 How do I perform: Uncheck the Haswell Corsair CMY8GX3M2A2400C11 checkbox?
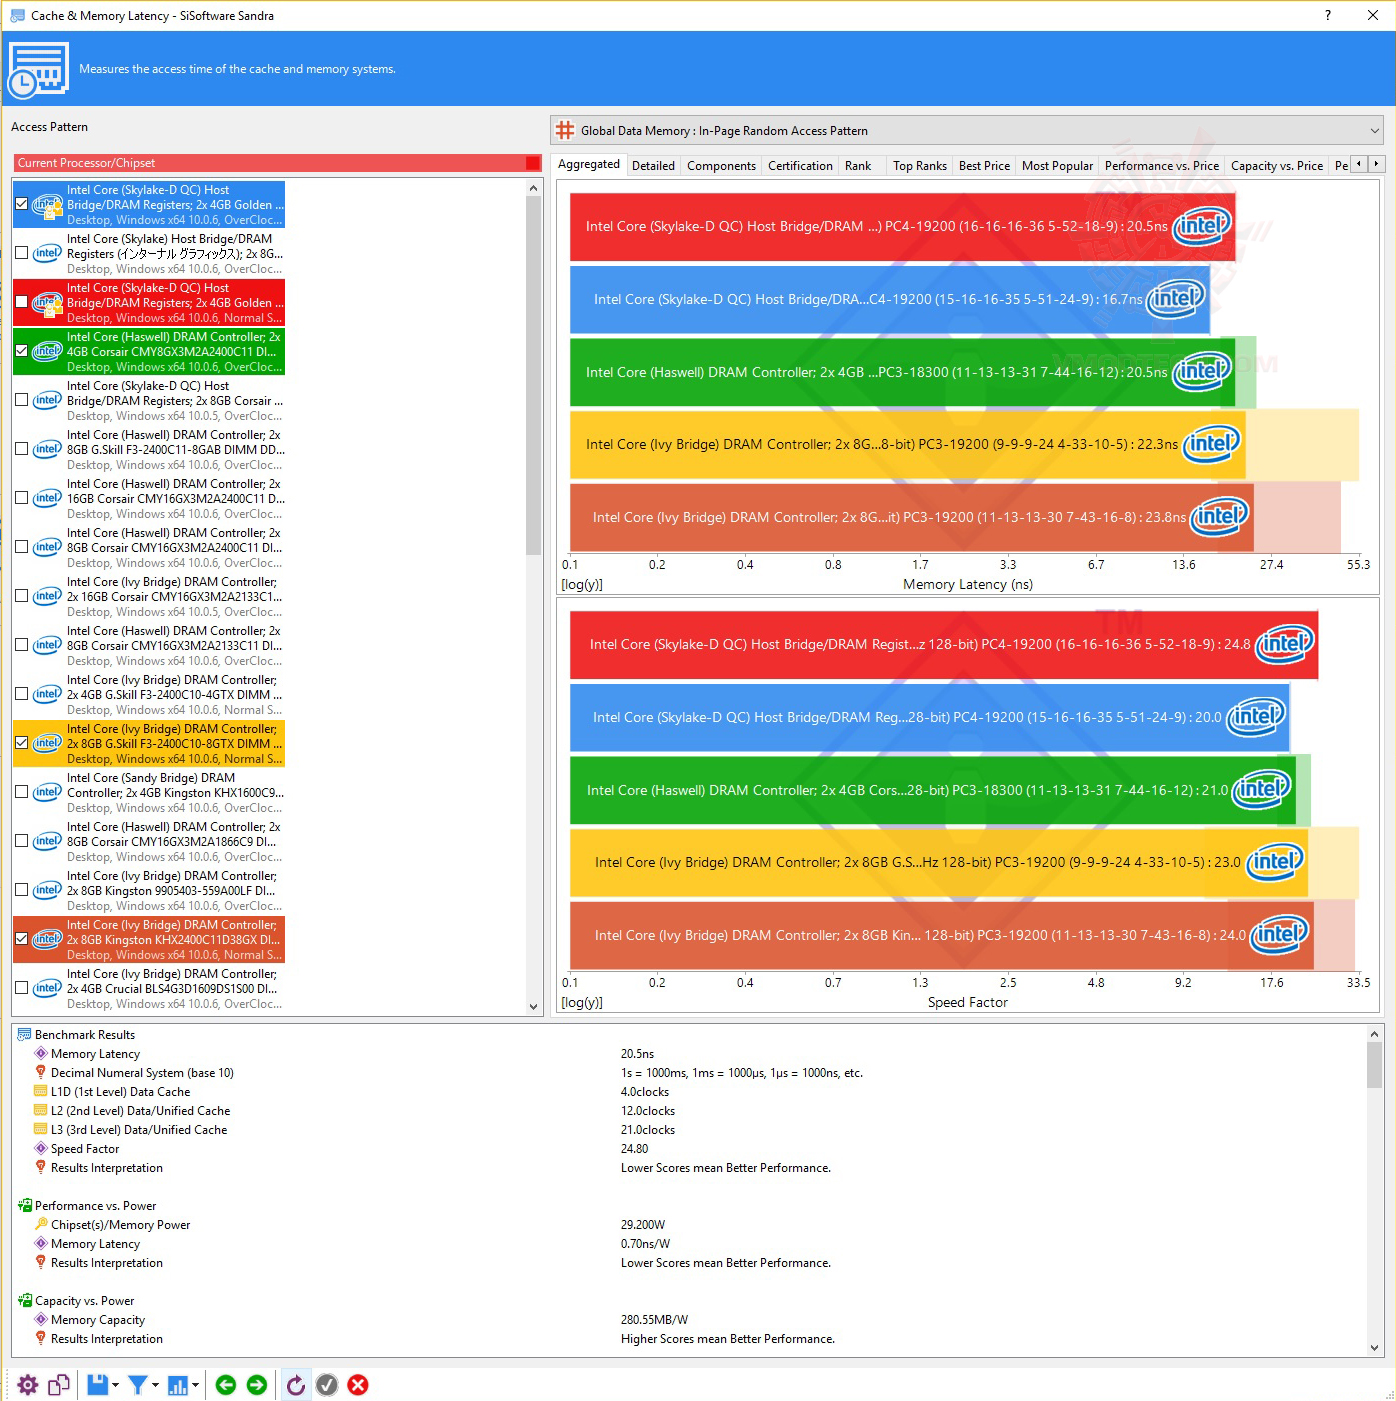click(22, 351)
